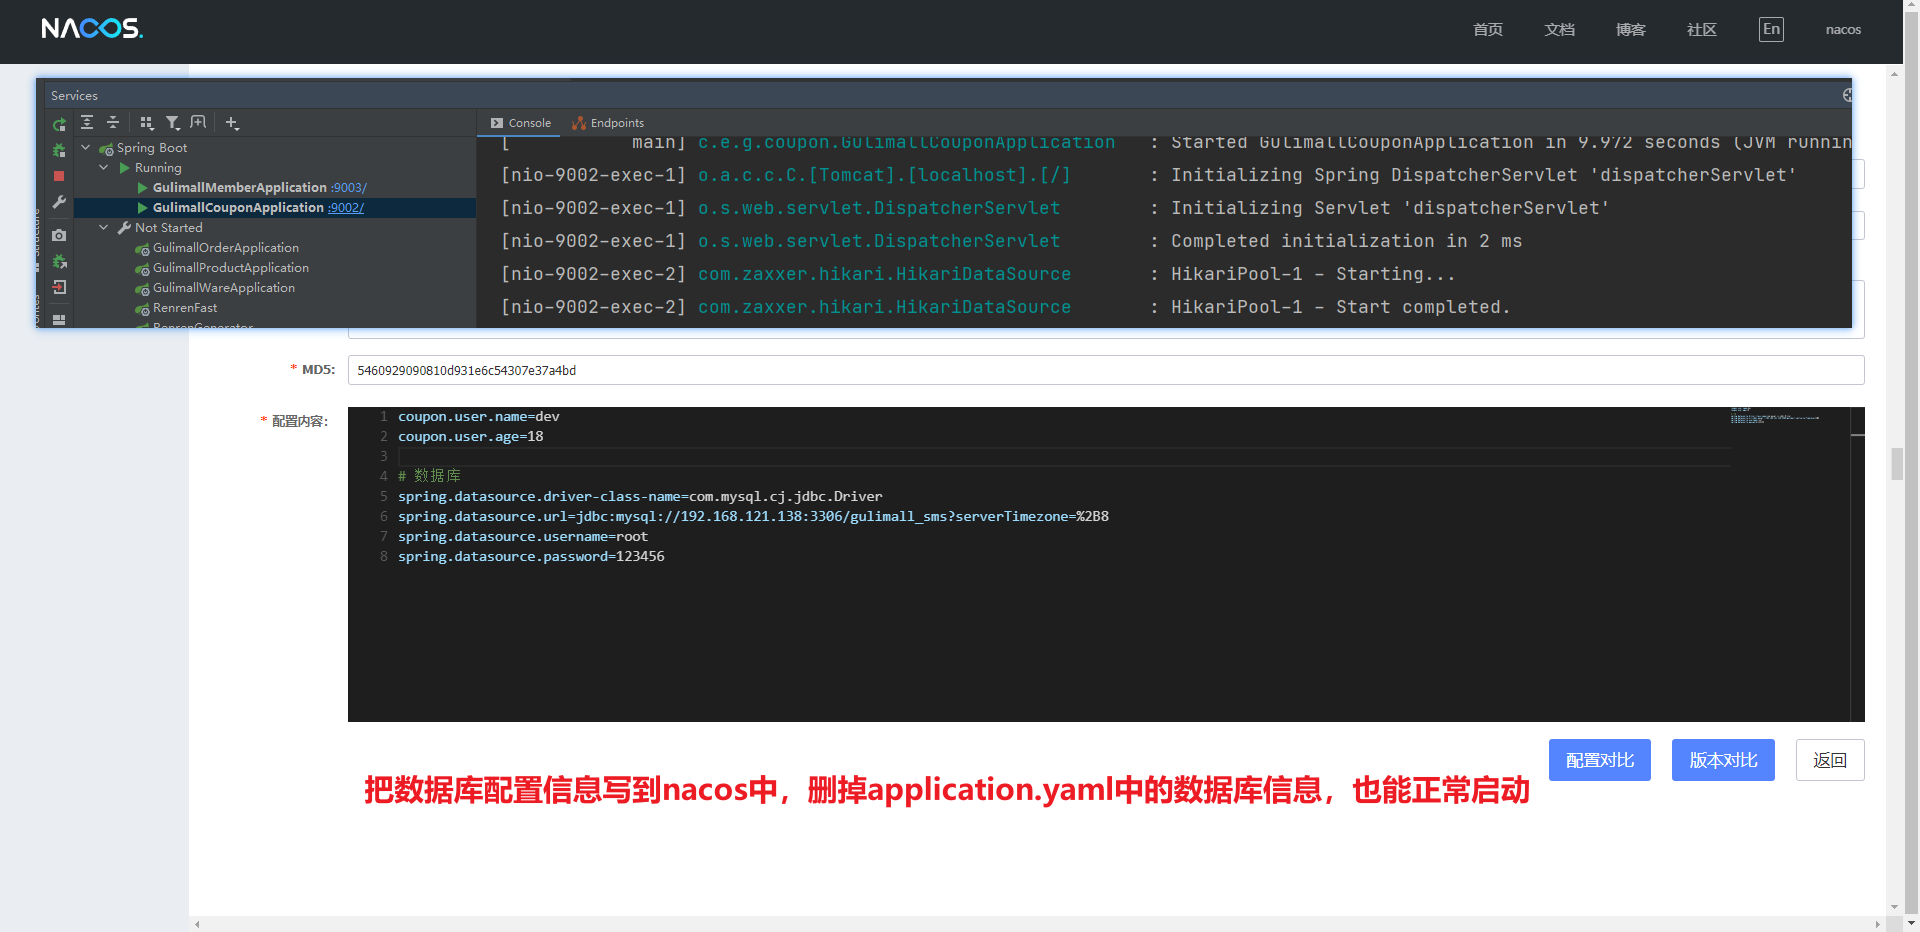This screenshot has width=1920, height=932.
Task: Click the 返回 button
Action: click(x=1830, y=760)
